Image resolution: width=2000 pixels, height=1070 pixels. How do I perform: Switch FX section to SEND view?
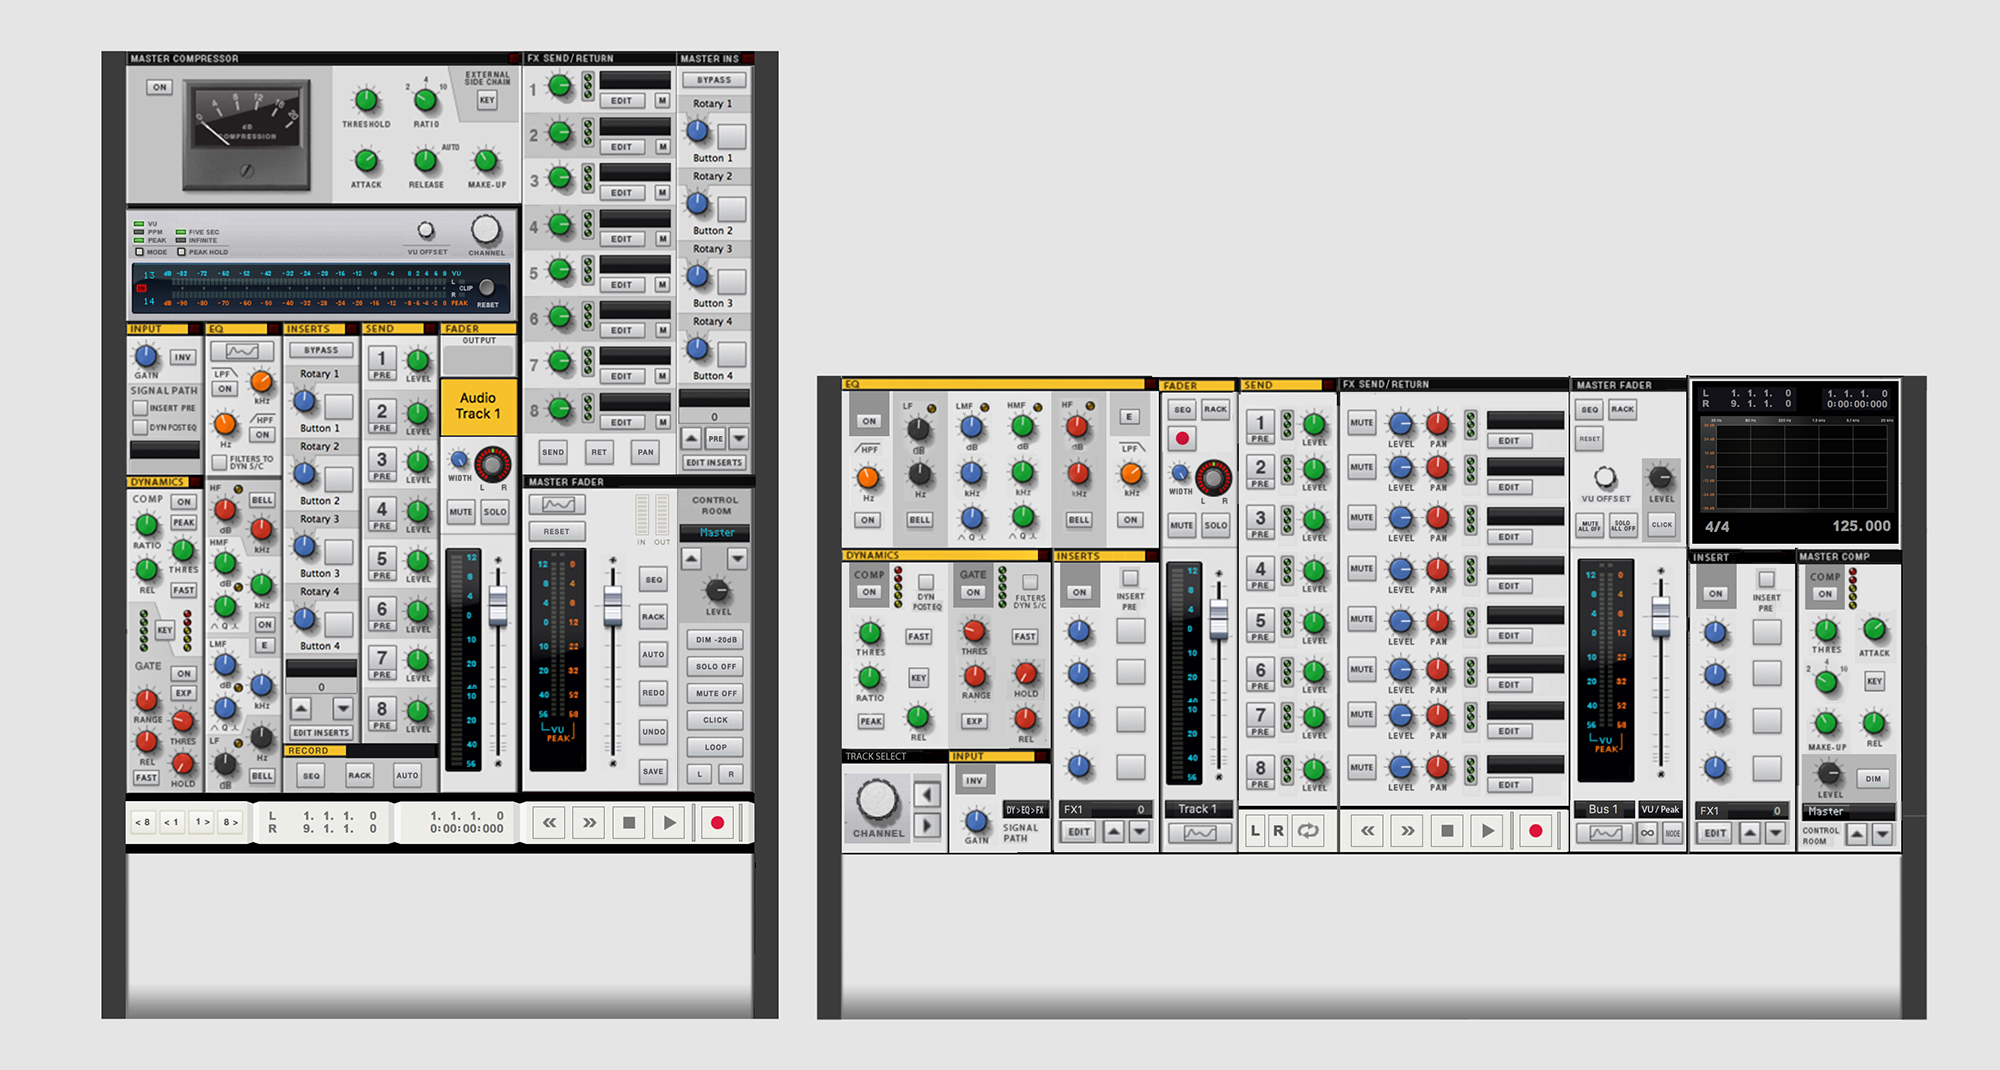(x=553, y=452)
